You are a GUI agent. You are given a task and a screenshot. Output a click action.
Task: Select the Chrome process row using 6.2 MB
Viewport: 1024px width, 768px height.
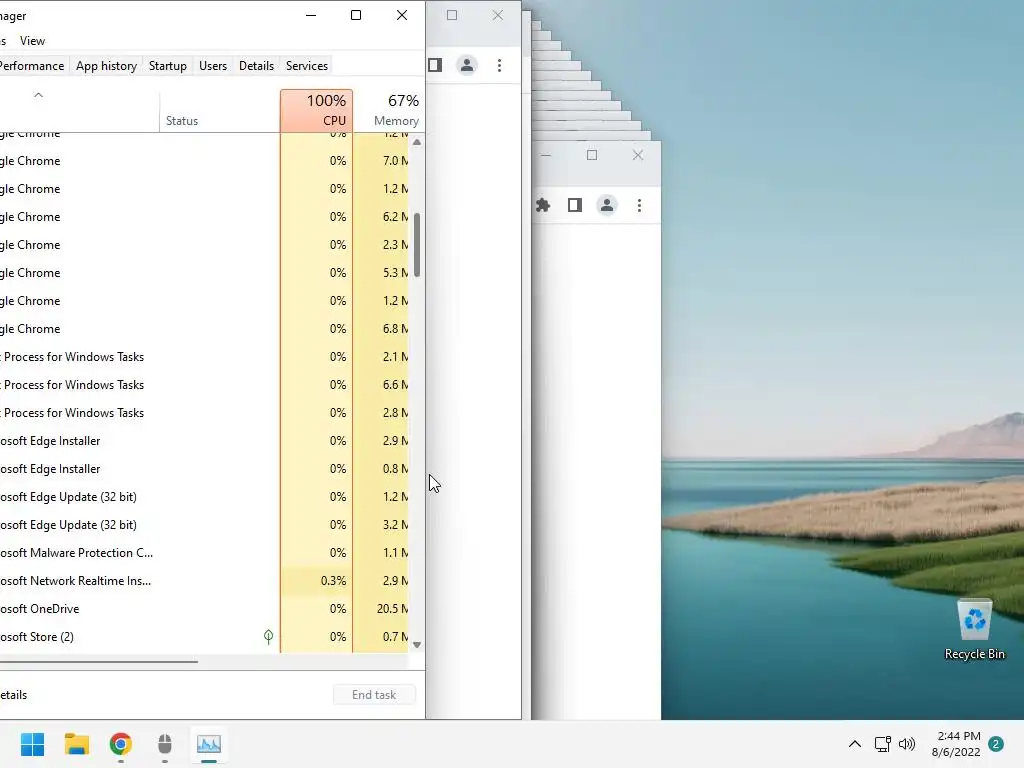pyautogui.click(x=204, y=217)
